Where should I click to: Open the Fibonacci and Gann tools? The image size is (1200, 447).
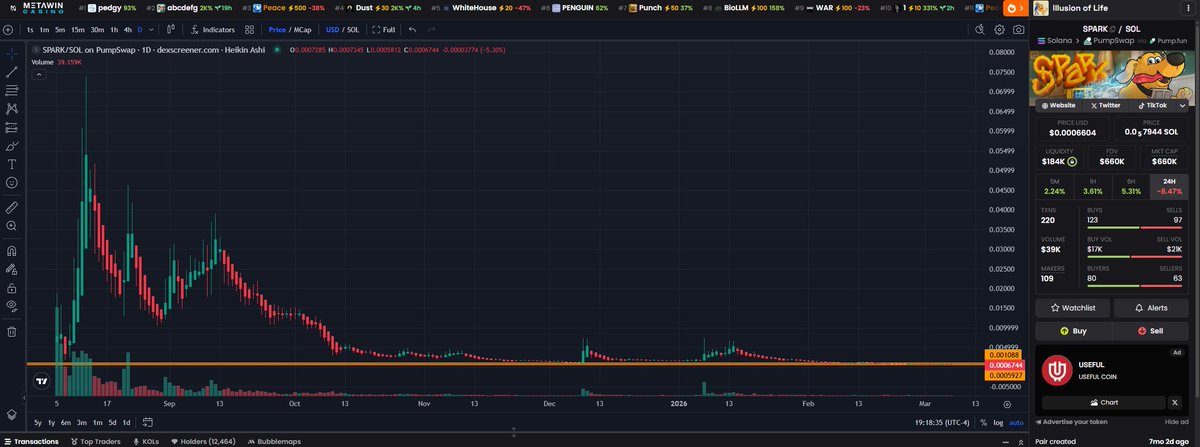click(12, 90)
